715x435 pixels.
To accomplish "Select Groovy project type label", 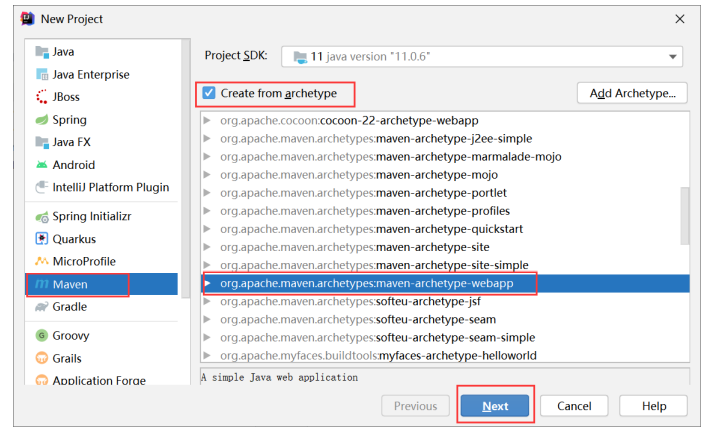I will (71, 336).
